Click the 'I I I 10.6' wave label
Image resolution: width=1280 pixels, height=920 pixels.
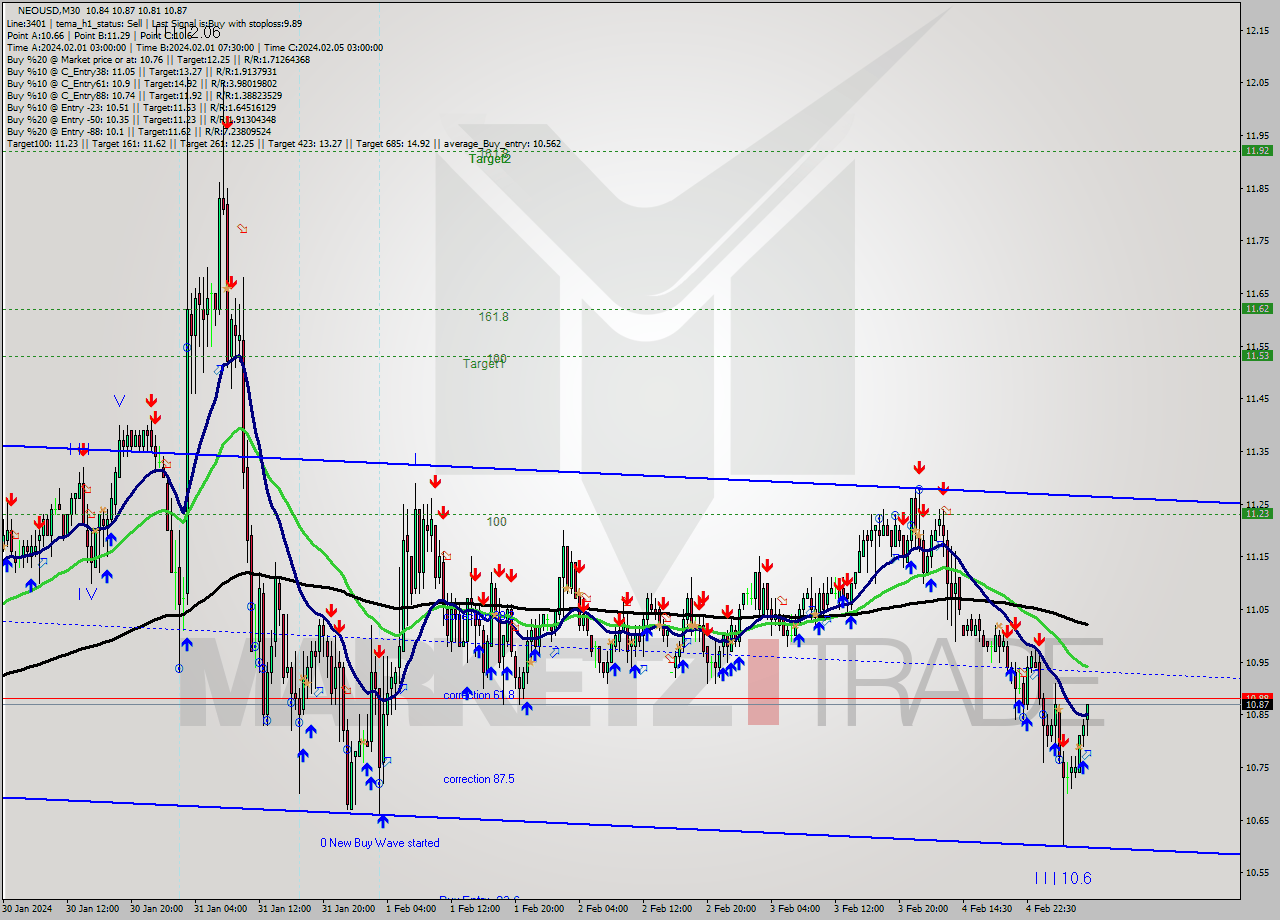click(1063, 879)
